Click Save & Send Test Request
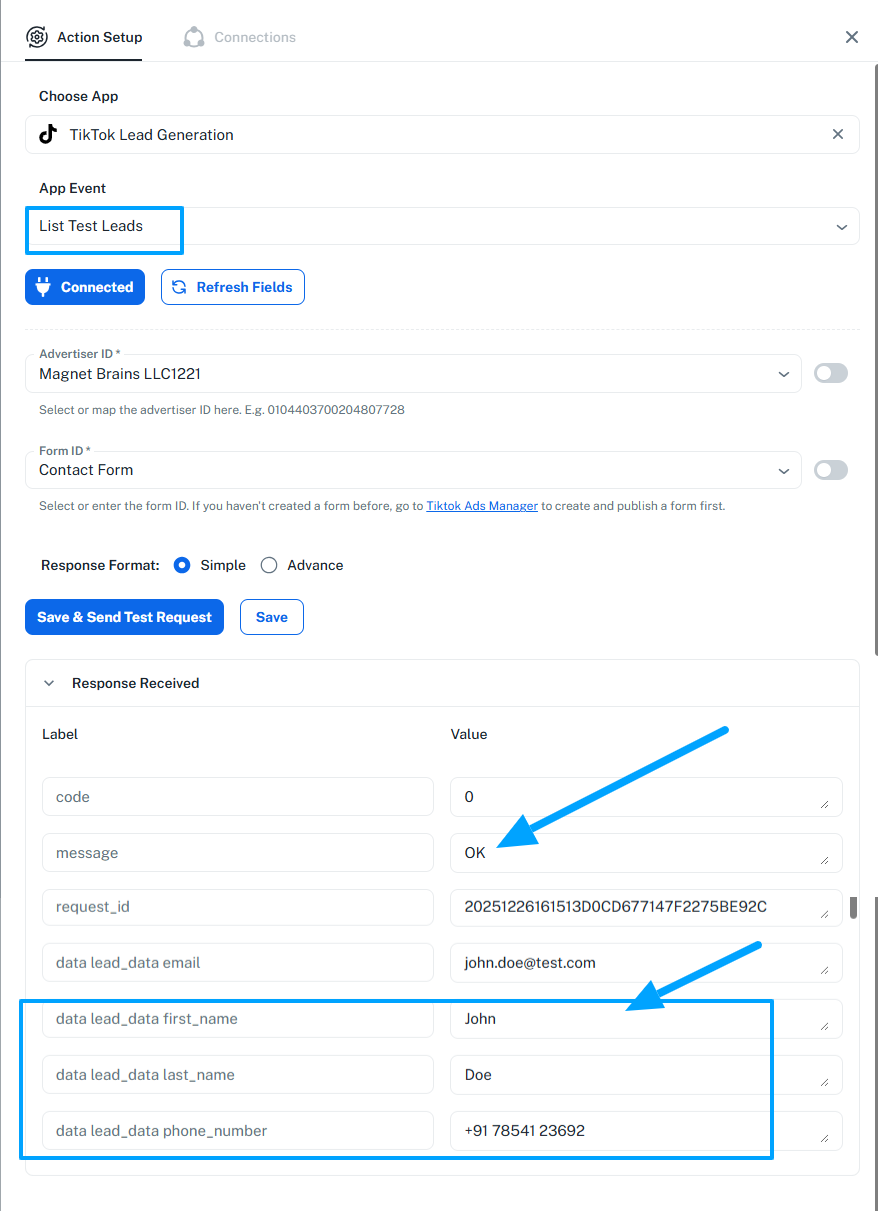Image resolution: width=878 pixels, height=1211 pixels. (x=124, y=617)
